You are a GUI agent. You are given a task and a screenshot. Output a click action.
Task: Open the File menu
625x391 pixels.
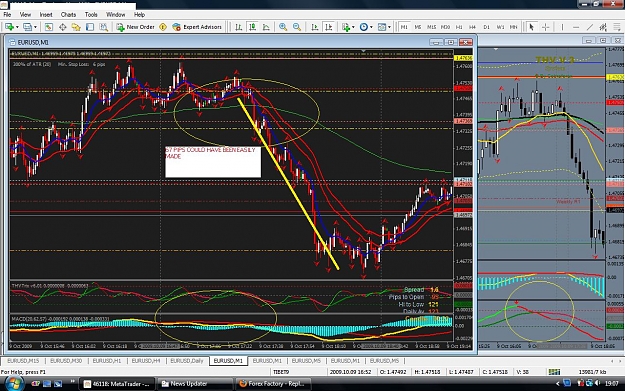click(7, 14)
